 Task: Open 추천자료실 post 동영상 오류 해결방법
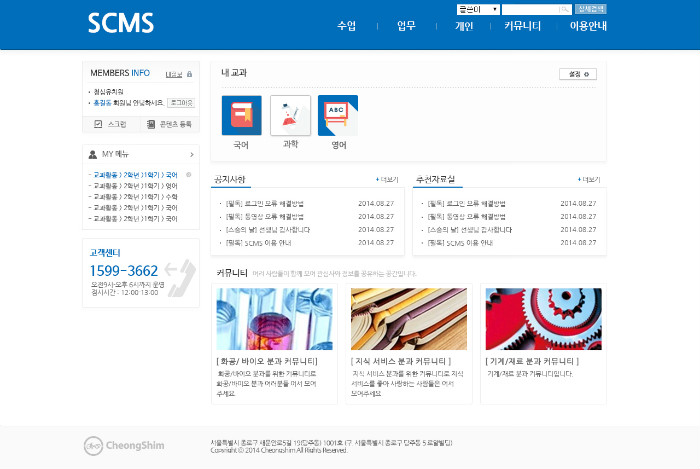pos(467,216)
